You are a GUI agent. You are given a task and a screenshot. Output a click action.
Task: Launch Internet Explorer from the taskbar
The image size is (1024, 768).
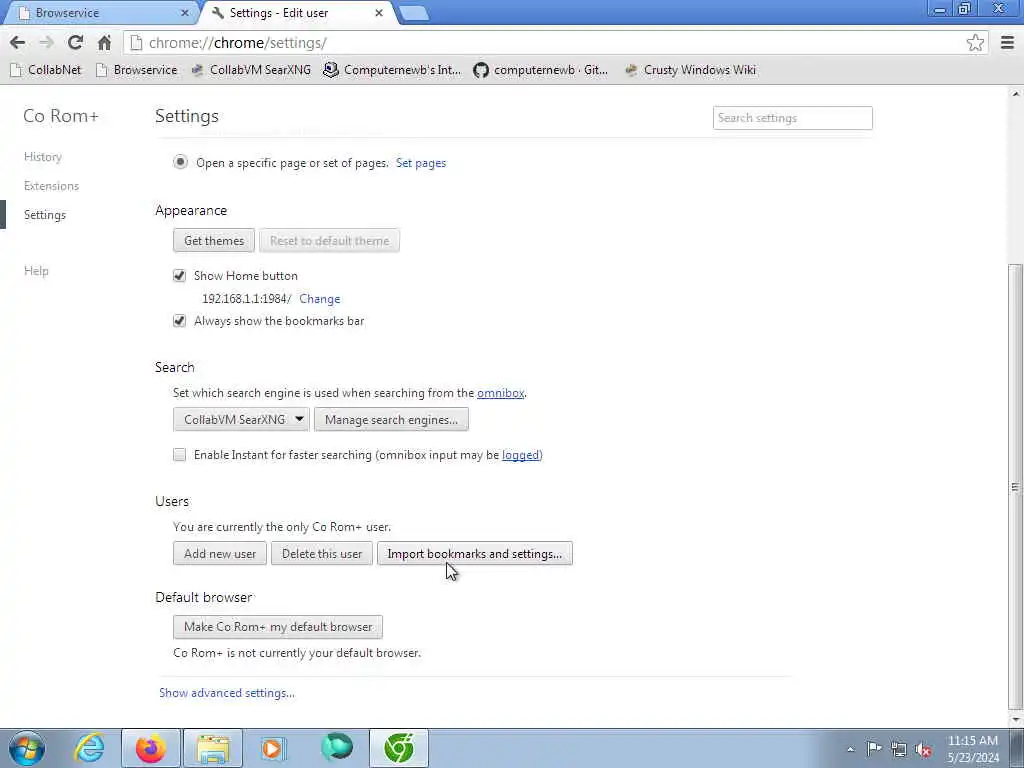[89, 748]
